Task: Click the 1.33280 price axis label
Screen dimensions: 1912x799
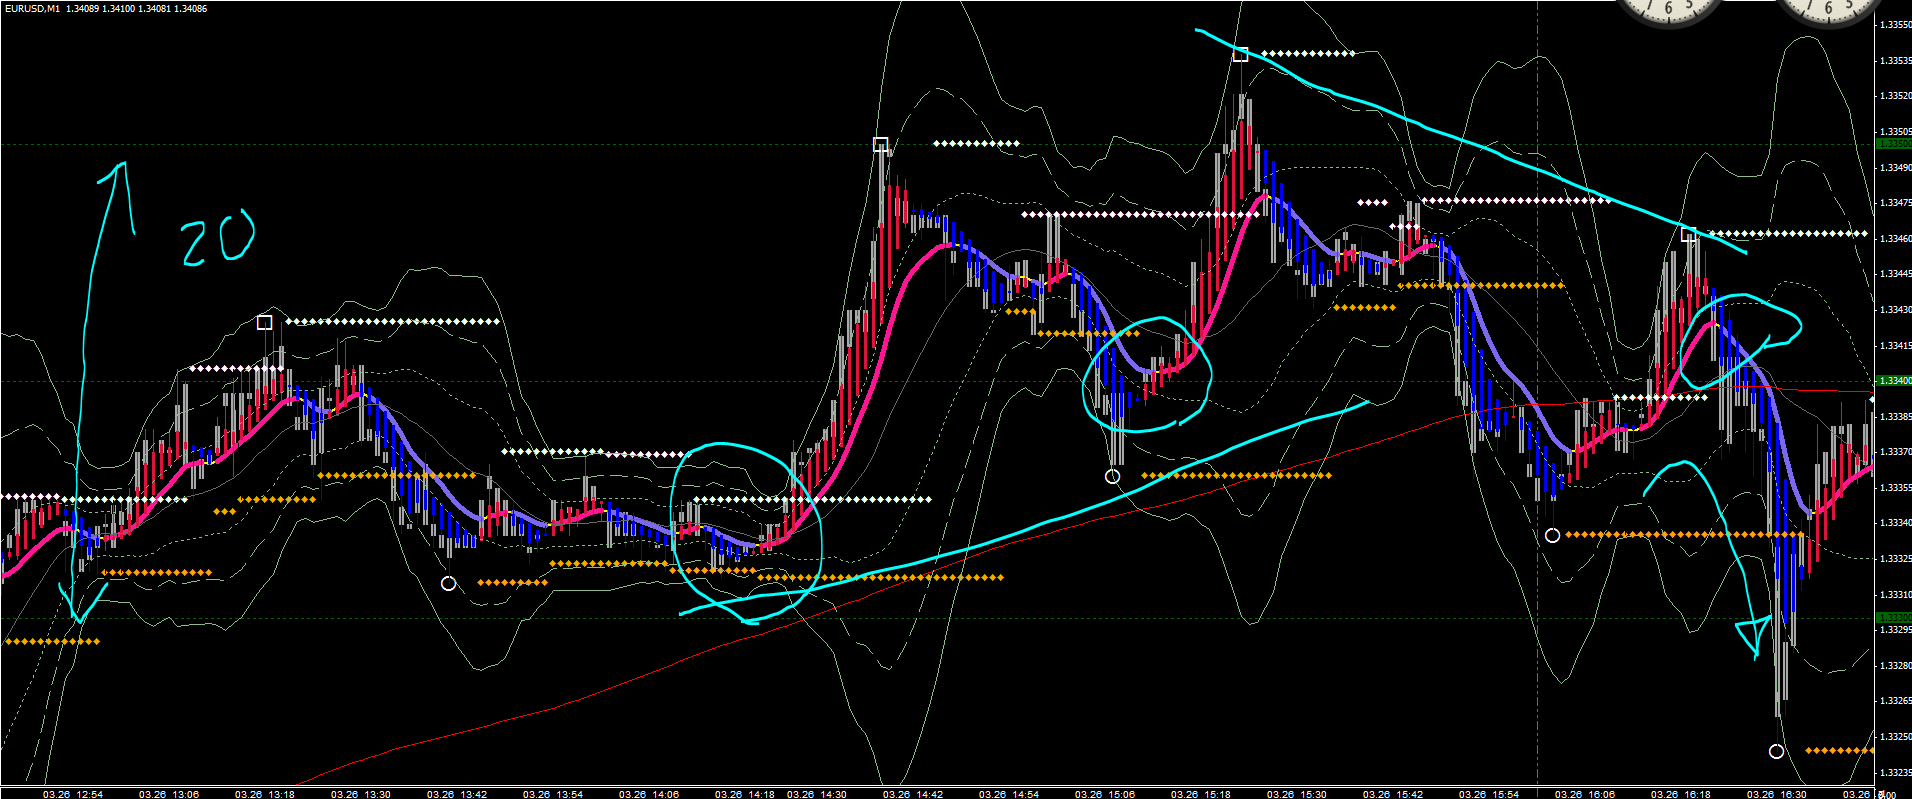Action: pyautogui.click(x=1896, y=666)
